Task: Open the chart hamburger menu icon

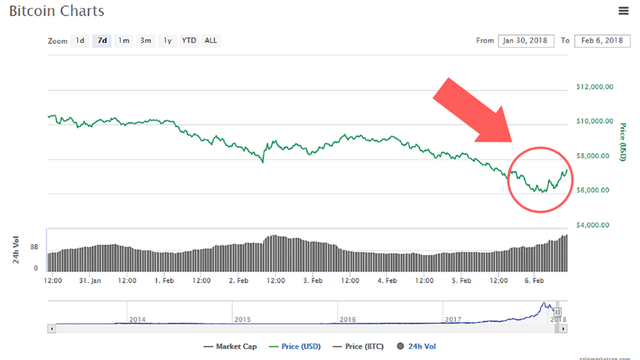Action: click(x=623, y=11)
